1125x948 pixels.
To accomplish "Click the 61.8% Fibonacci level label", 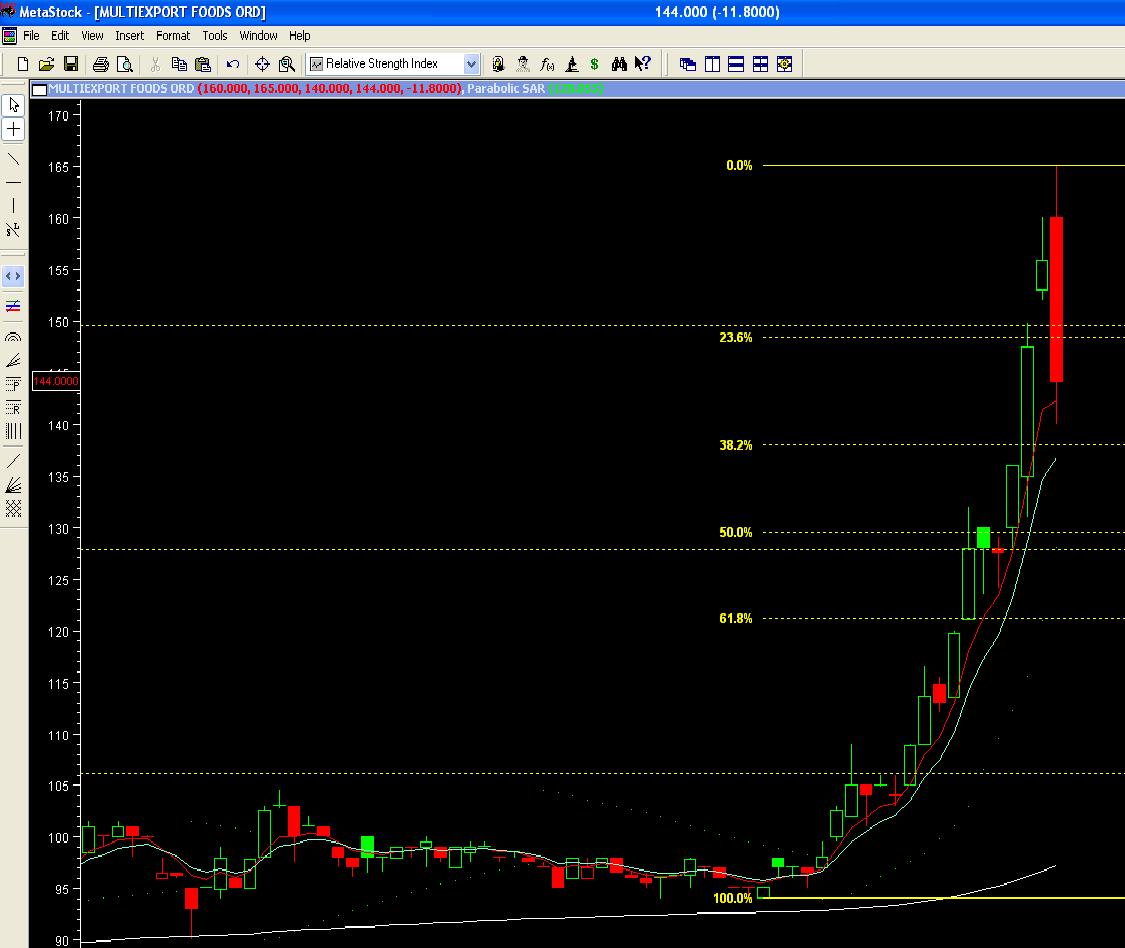I will tap(735, 618).
